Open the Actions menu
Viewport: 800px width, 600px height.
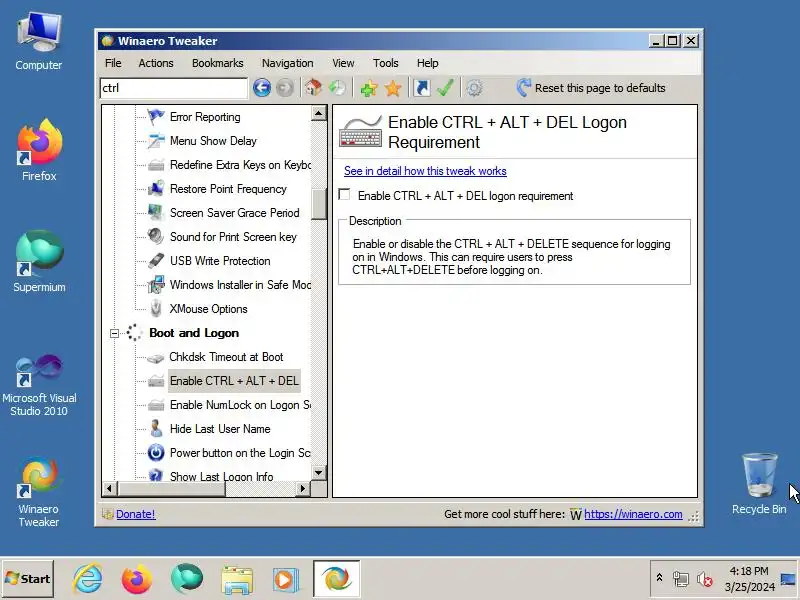coord(156,63)
